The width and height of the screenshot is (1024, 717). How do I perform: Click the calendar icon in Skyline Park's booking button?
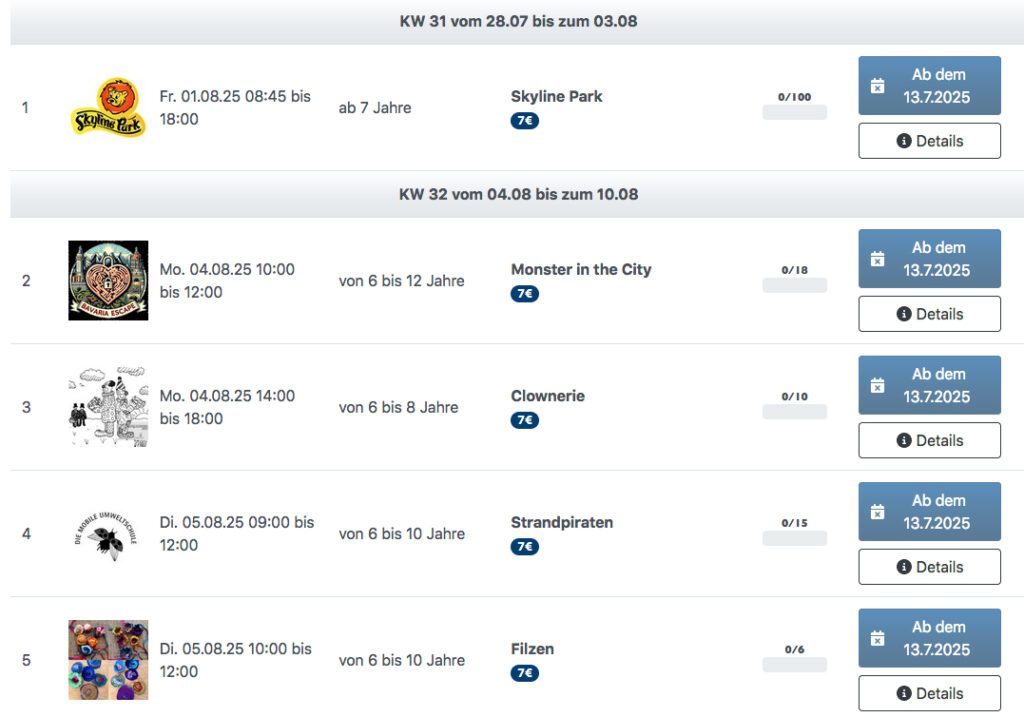coord(878,86)
